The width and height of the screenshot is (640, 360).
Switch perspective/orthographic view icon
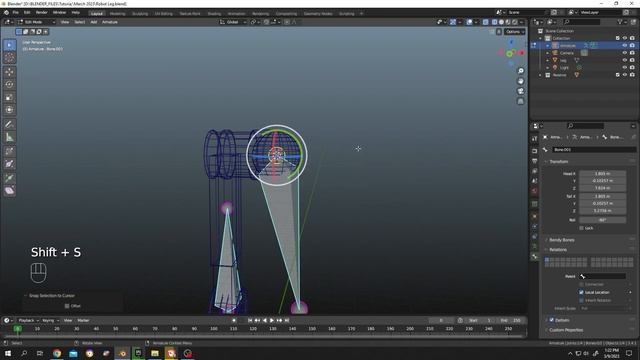[520, 101]
